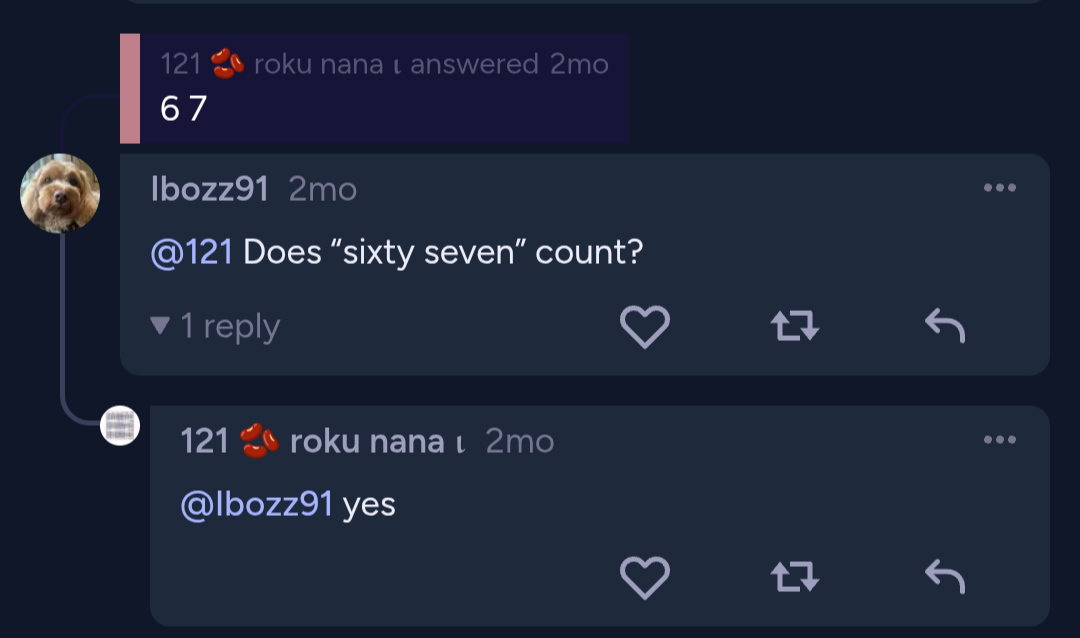Like lbozz91's "sixty seven" comment

point(645,326)
